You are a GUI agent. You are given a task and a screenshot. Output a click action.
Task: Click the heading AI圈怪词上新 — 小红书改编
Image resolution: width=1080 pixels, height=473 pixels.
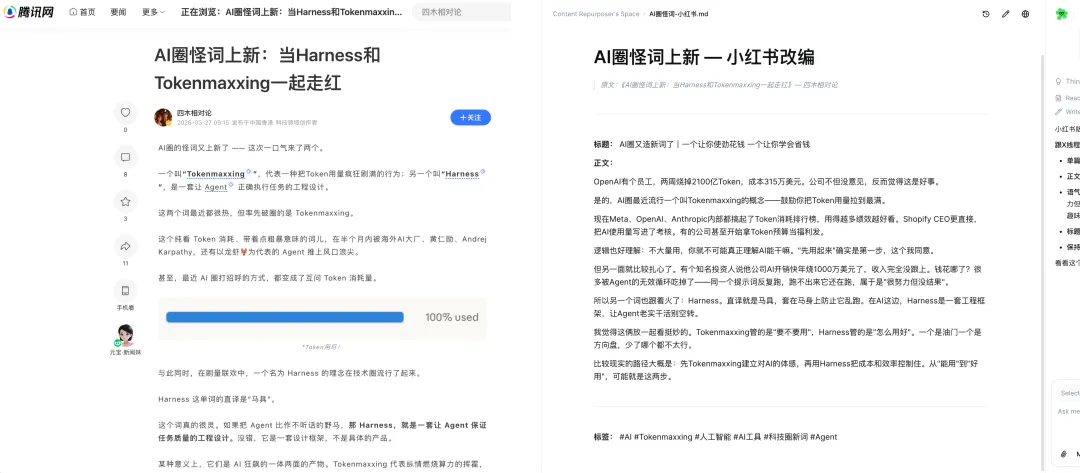pyautogui.click(x=704, y=56)
